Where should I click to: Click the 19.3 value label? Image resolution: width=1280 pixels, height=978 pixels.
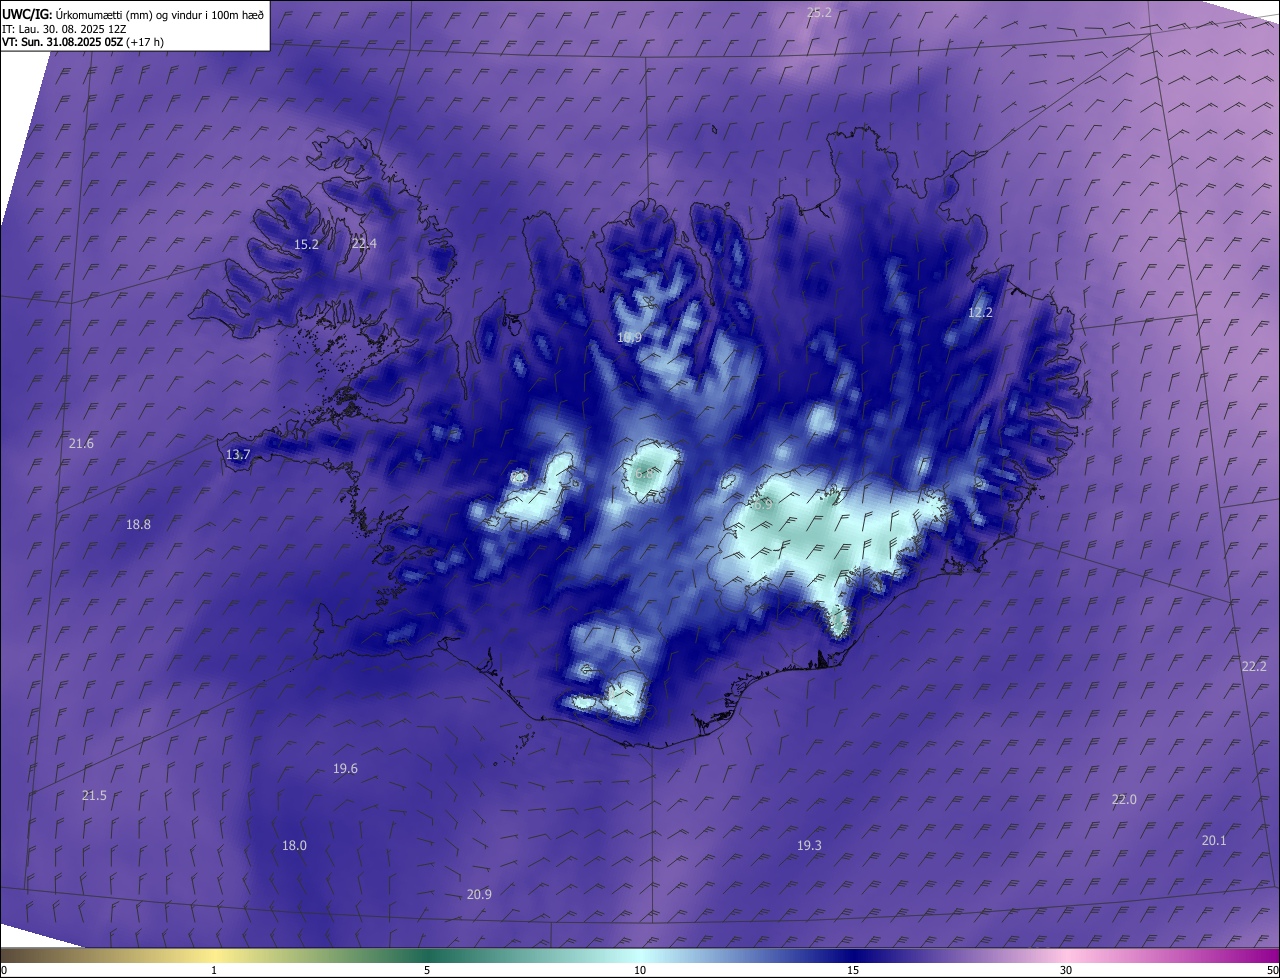point(809,845)
